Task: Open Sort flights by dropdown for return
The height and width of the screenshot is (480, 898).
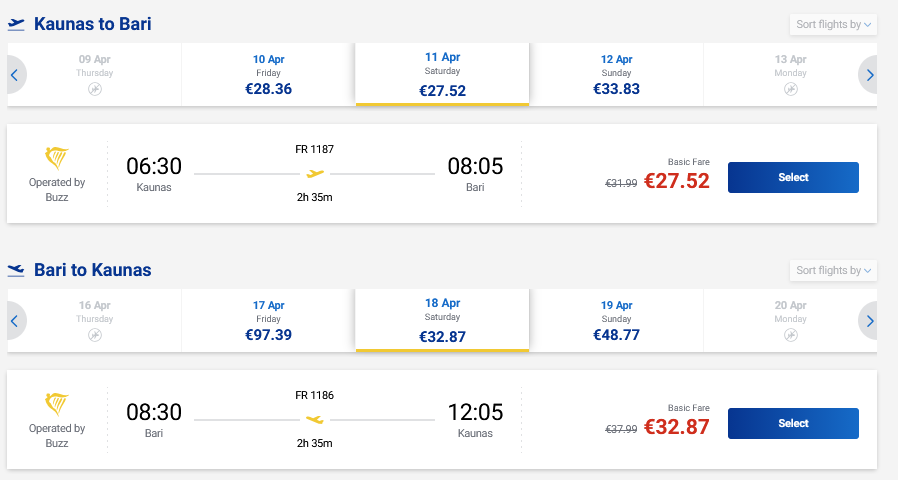Action: (x=832, y=270)
